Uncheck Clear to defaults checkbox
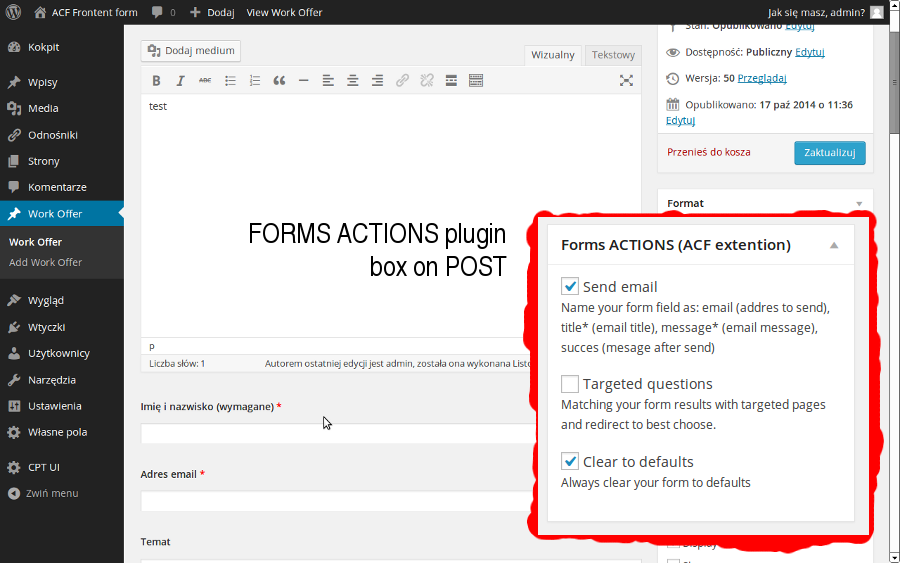The height and width of the screenshot is (563, 900). 569,460
